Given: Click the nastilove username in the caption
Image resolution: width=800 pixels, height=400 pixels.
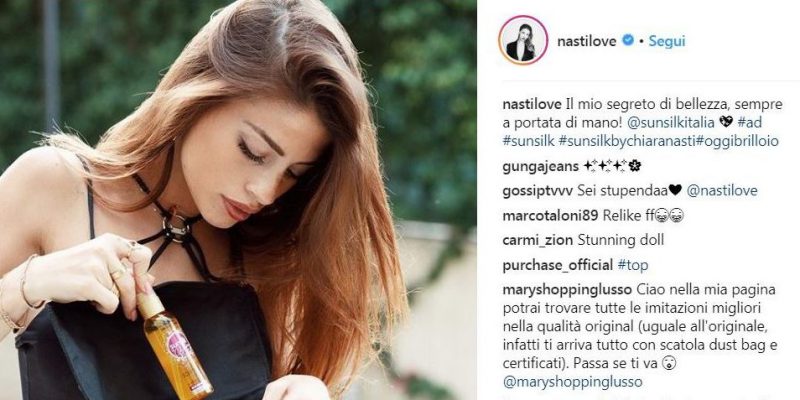Looking at the screenshot, I should [x=533, y=105].
